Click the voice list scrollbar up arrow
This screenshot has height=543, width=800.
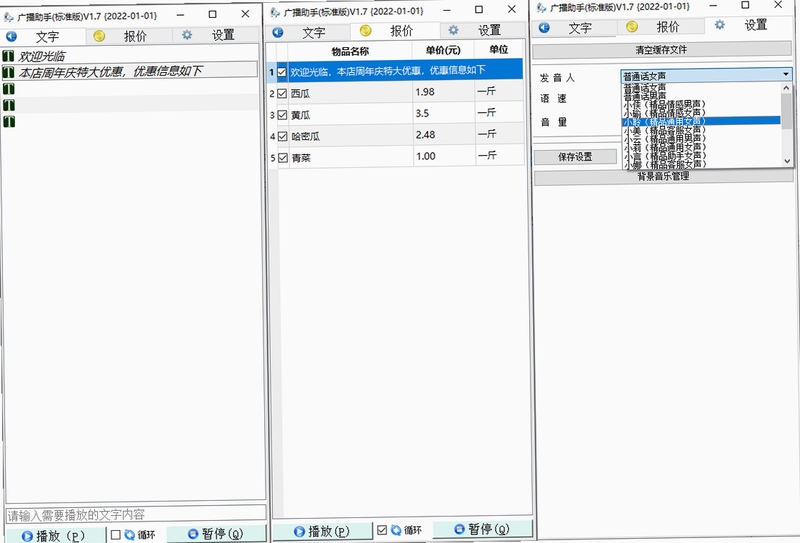[787, 88]
